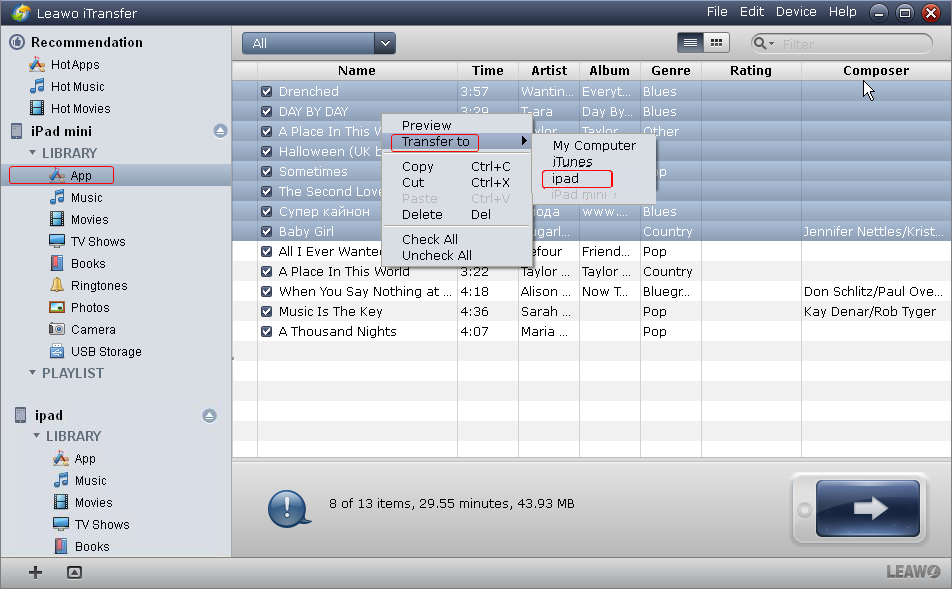Uncheck the DAY BY DAY checkbox

(x=267, y=111)
